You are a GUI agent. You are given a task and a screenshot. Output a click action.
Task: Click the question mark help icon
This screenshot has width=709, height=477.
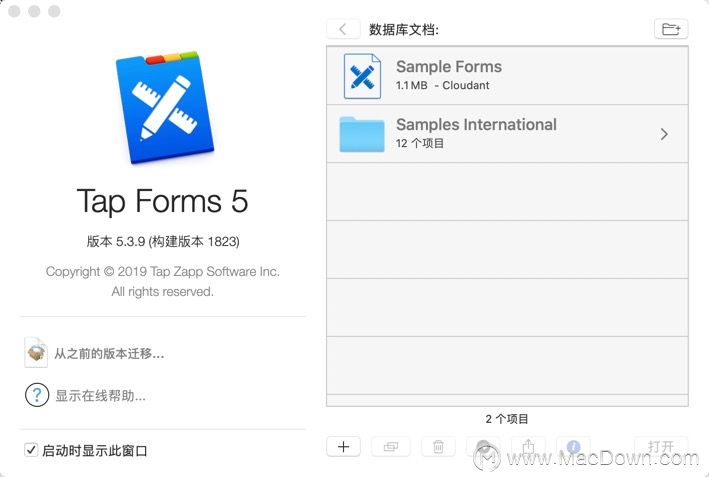click(37, 395)
